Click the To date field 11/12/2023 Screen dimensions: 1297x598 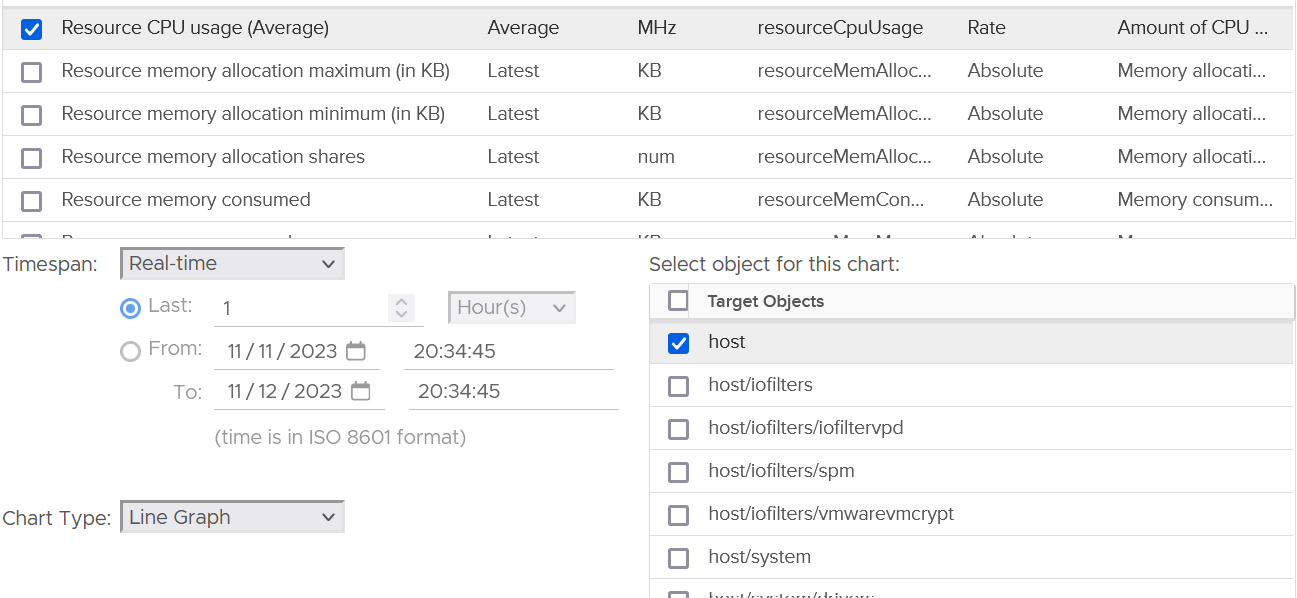click(x=285, y=391)
